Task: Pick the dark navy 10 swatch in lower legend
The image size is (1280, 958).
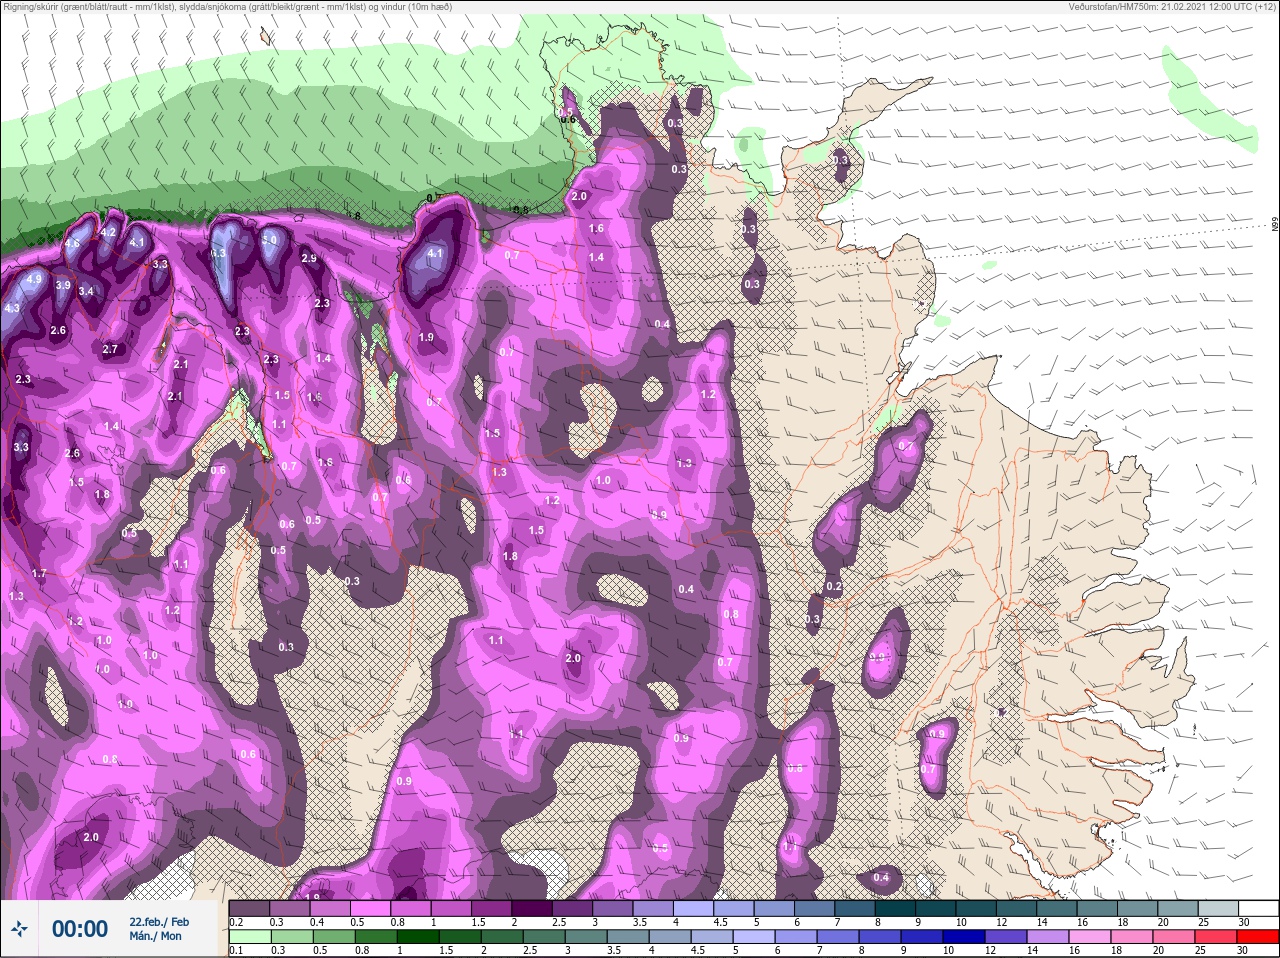Action: pyautogui.click(x=962, y=937)
